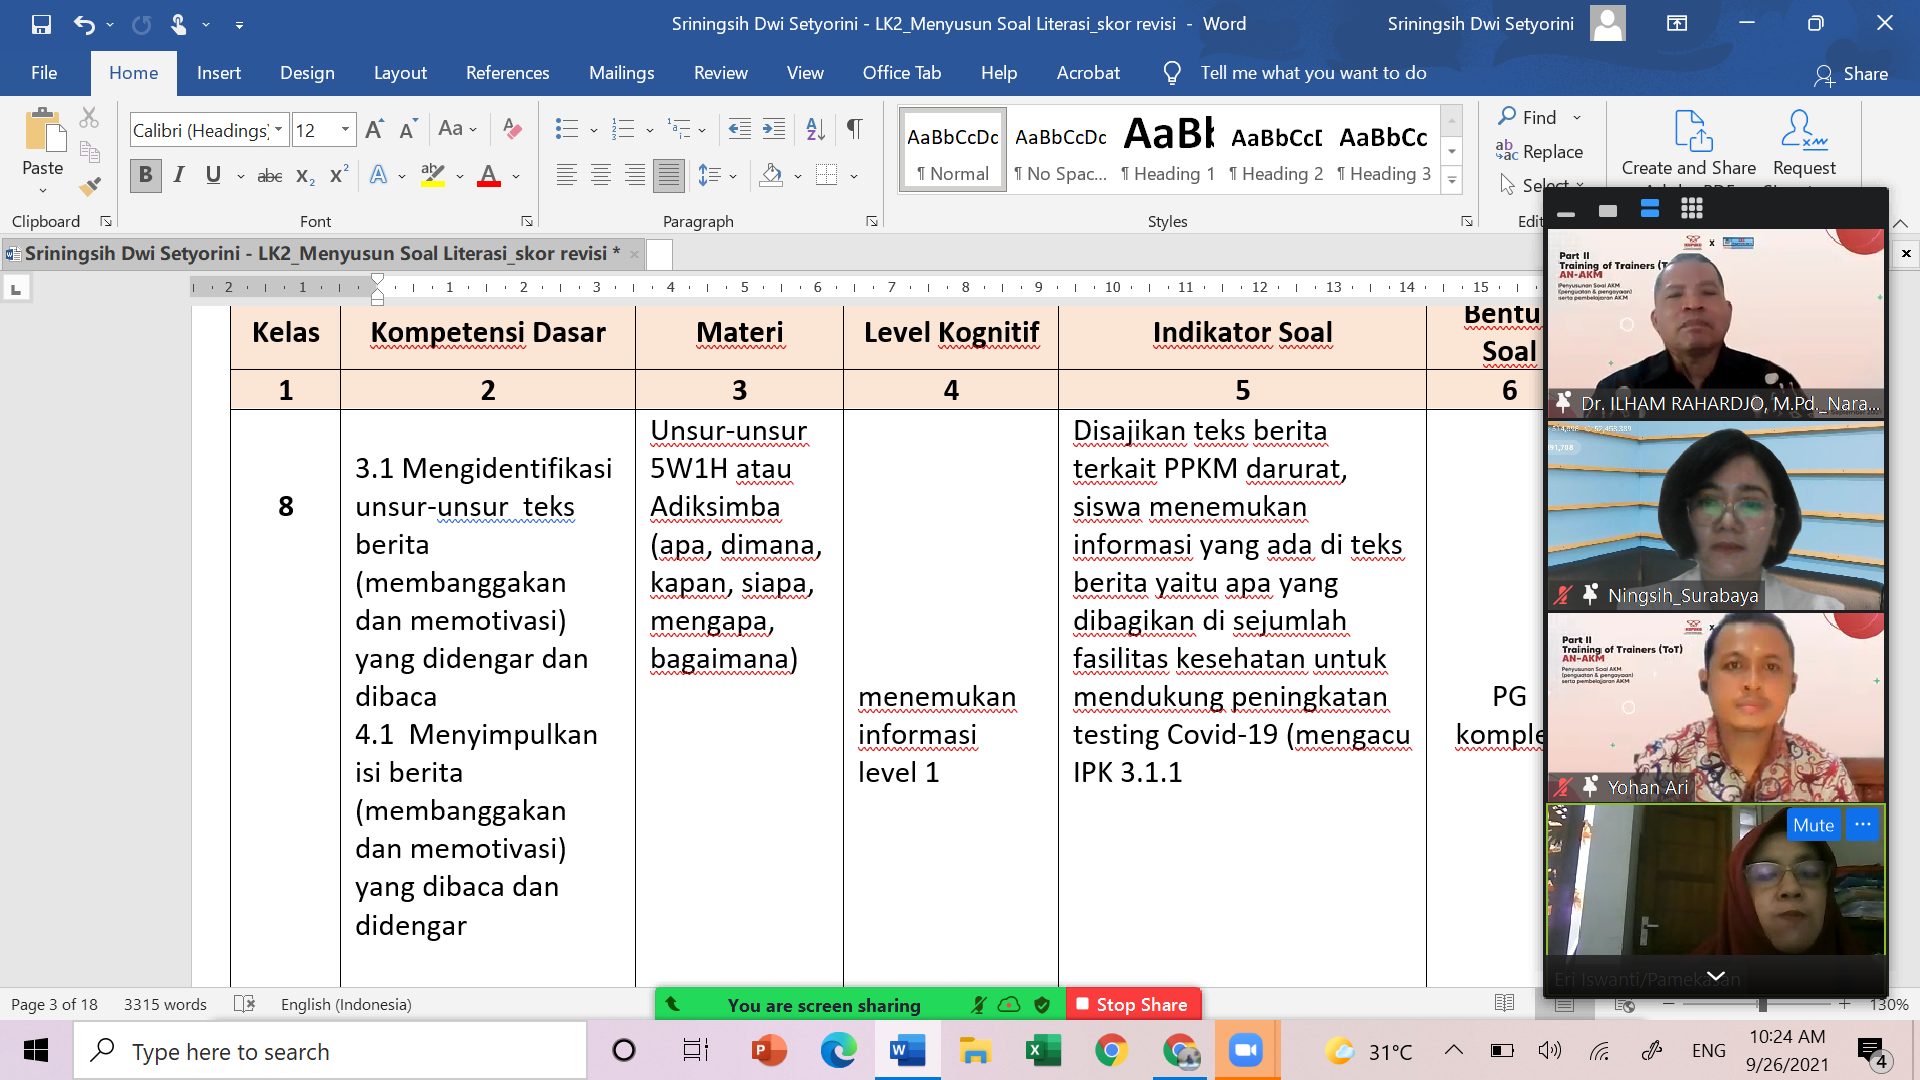Mute the bottom Zoom participant
This screenshot has width=1920, height=1080.
coord(1813,825)
